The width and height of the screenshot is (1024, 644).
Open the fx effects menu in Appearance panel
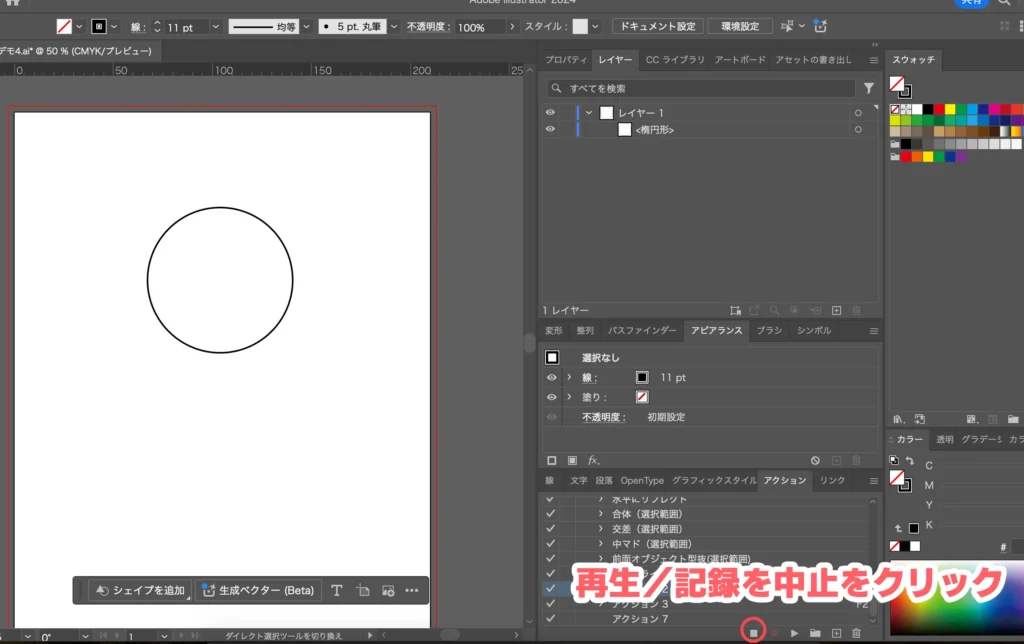(591, 460)
